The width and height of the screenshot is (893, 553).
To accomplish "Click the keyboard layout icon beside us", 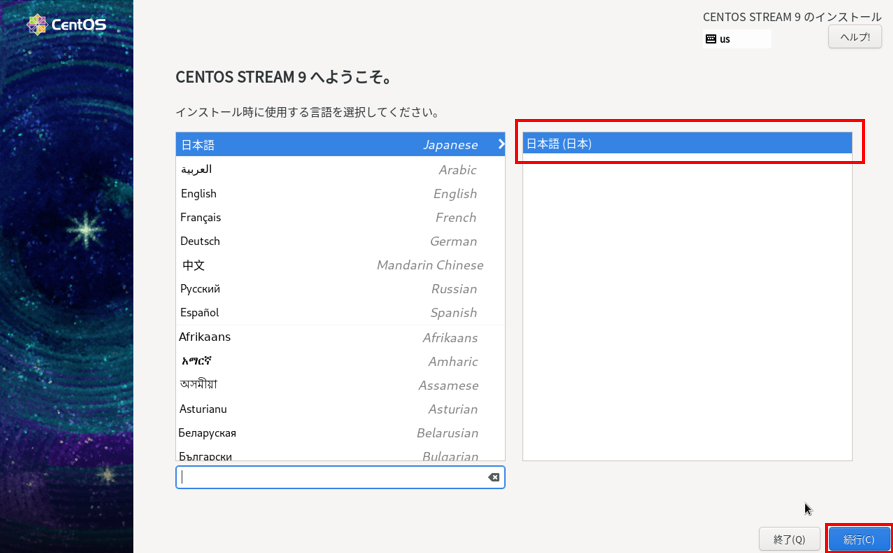I will (710, 39).
